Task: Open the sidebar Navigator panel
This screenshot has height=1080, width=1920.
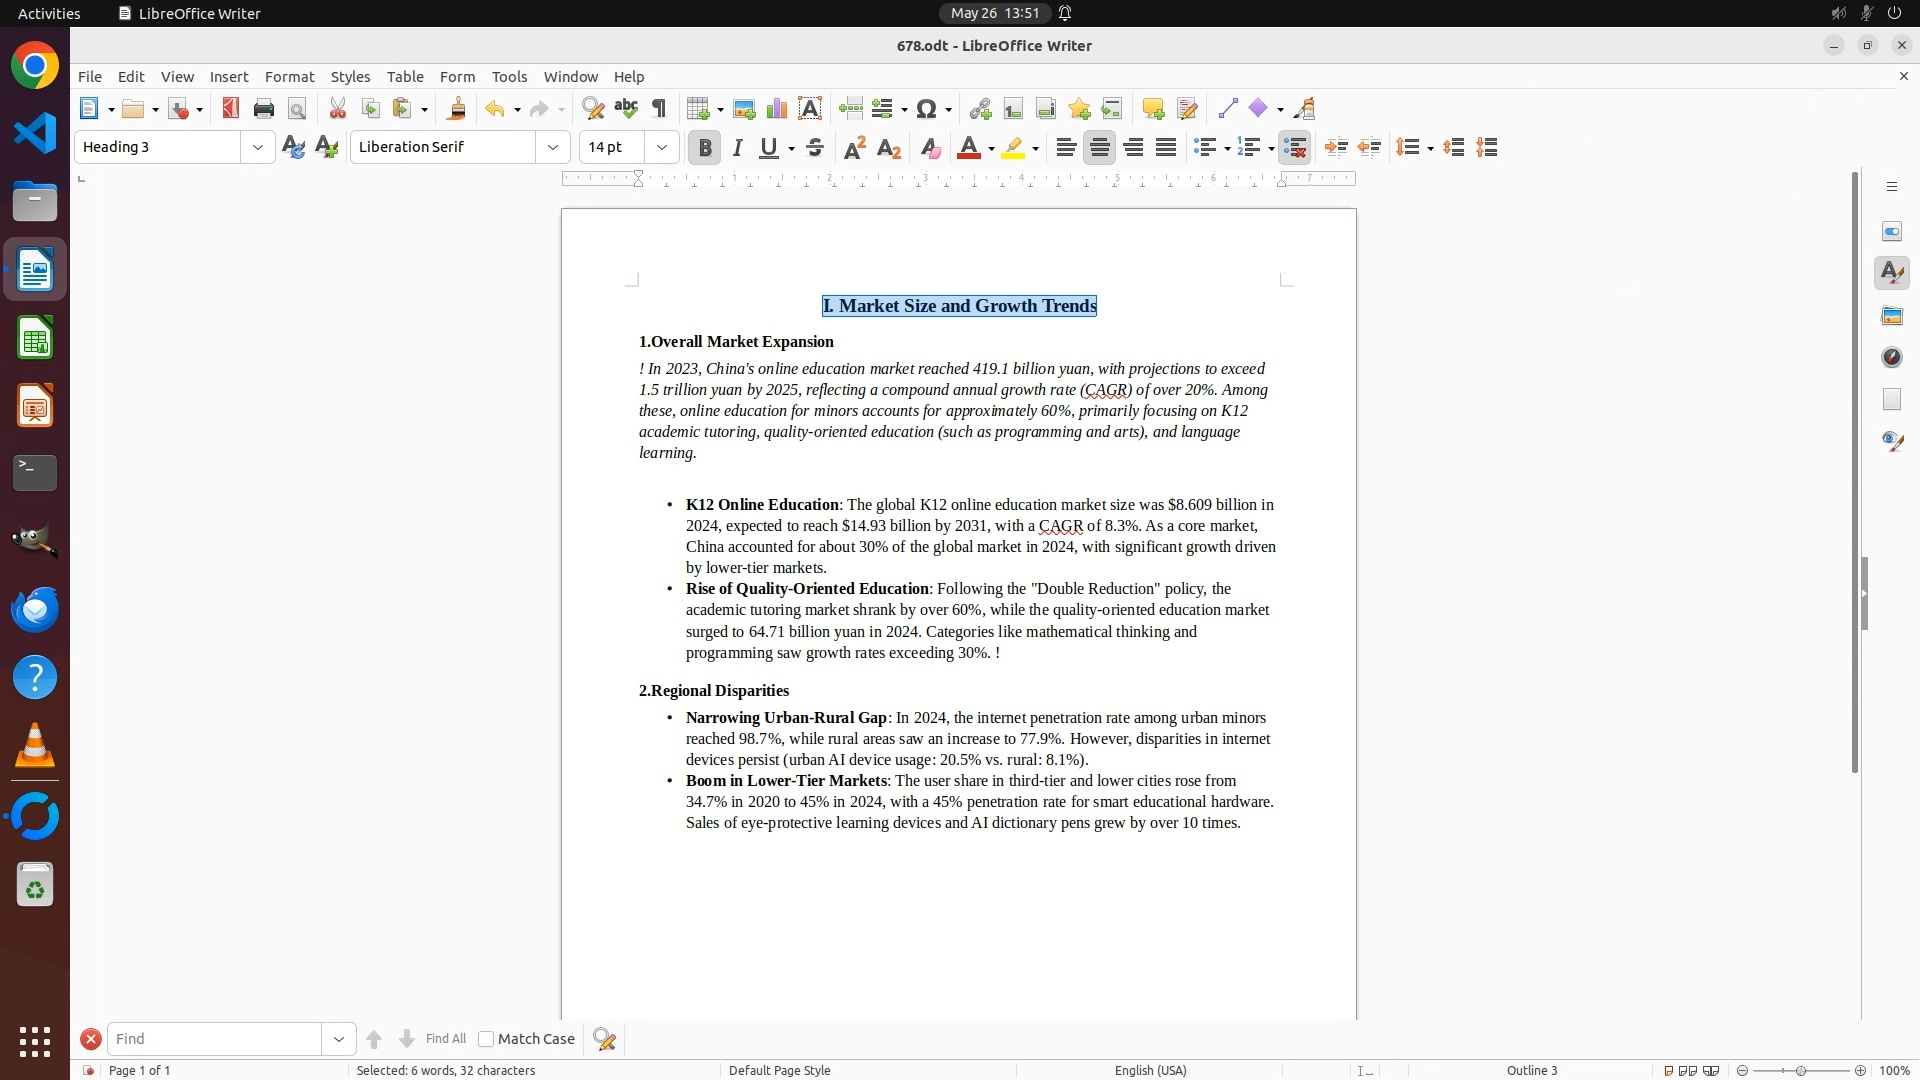Action: point(1891,358)
